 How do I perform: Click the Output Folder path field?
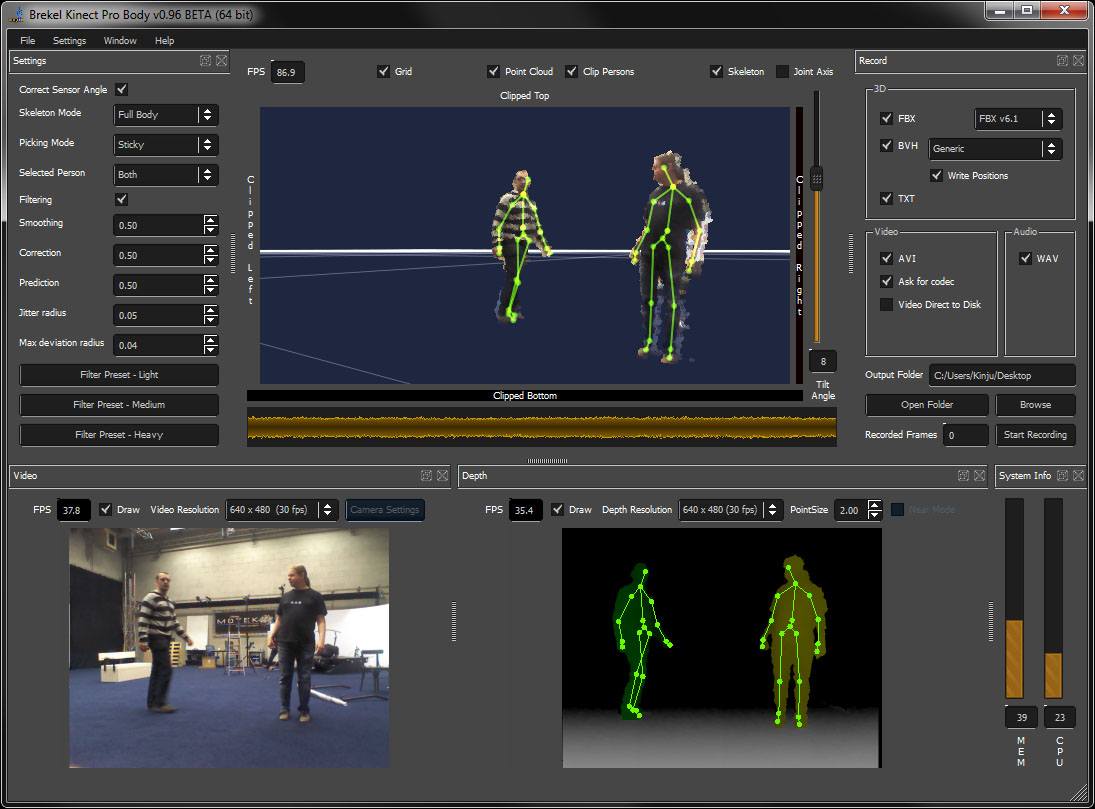pos(1002,376)
